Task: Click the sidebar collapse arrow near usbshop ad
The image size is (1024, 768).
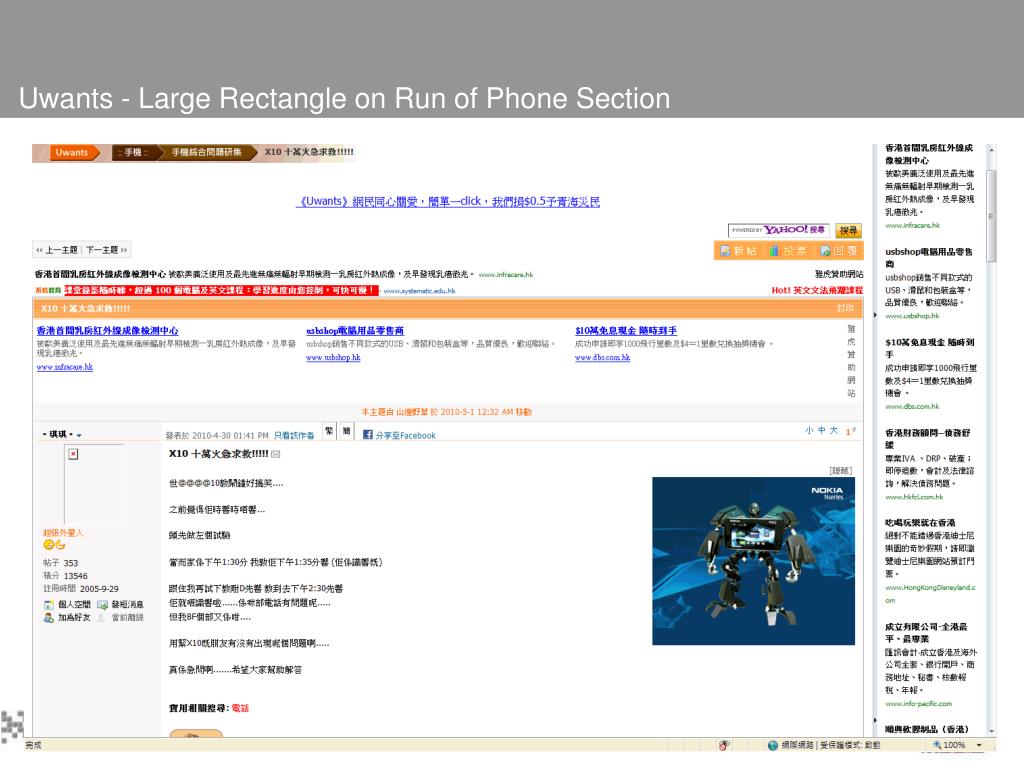Action: (x=876, y=315)
